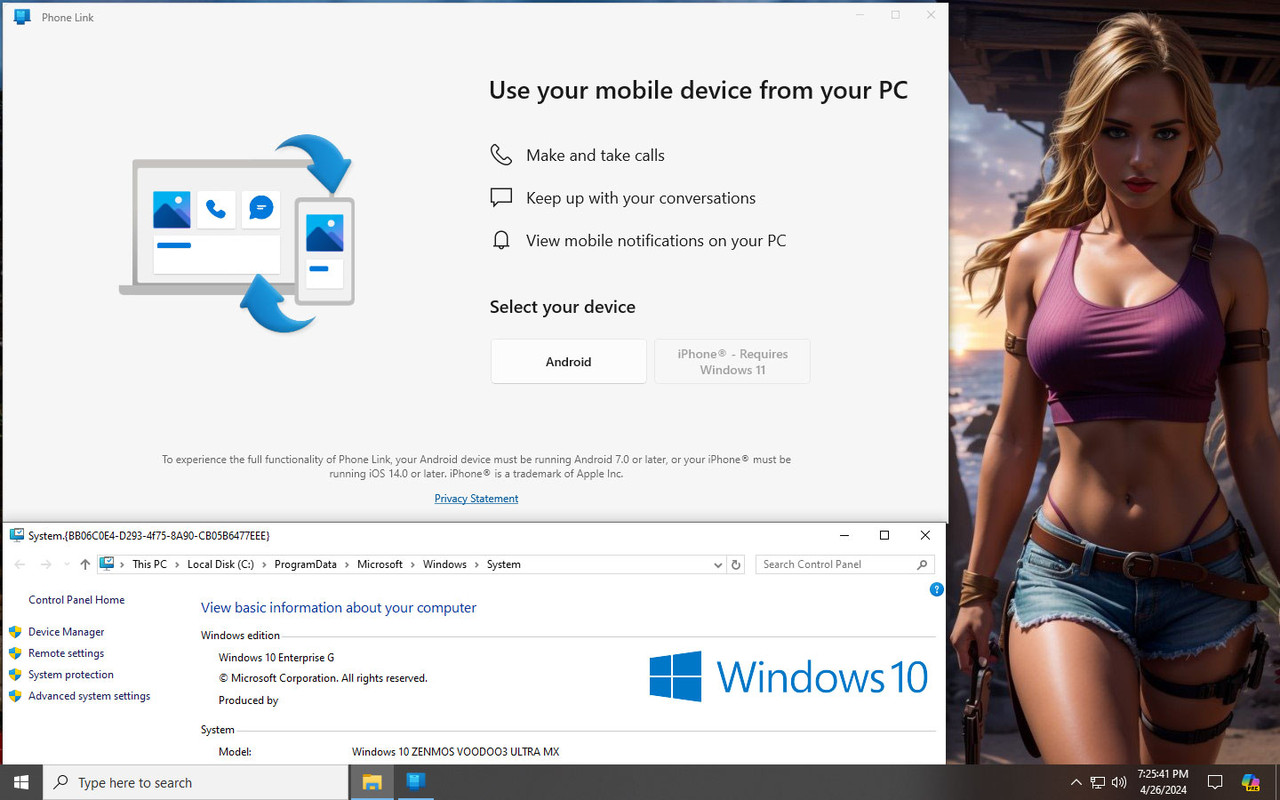Viewport: 1280px width, 800px height.
Task: Select Microsoft in the breadcrumb path
Action: [380, 564]
